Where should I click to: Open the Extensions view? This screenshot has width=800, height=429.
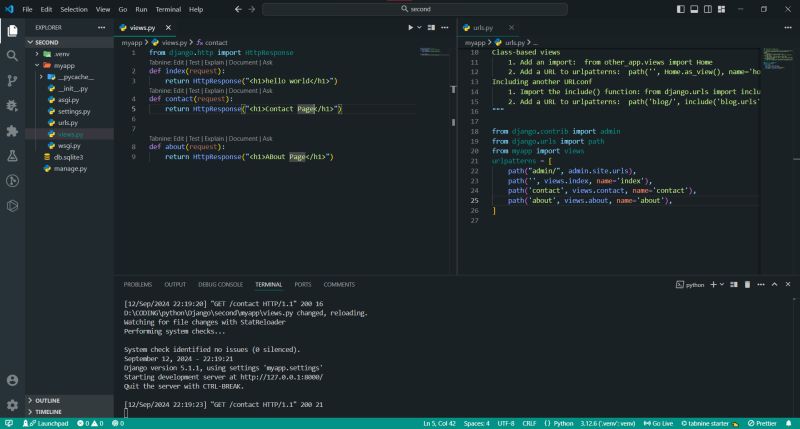[12, 131]
